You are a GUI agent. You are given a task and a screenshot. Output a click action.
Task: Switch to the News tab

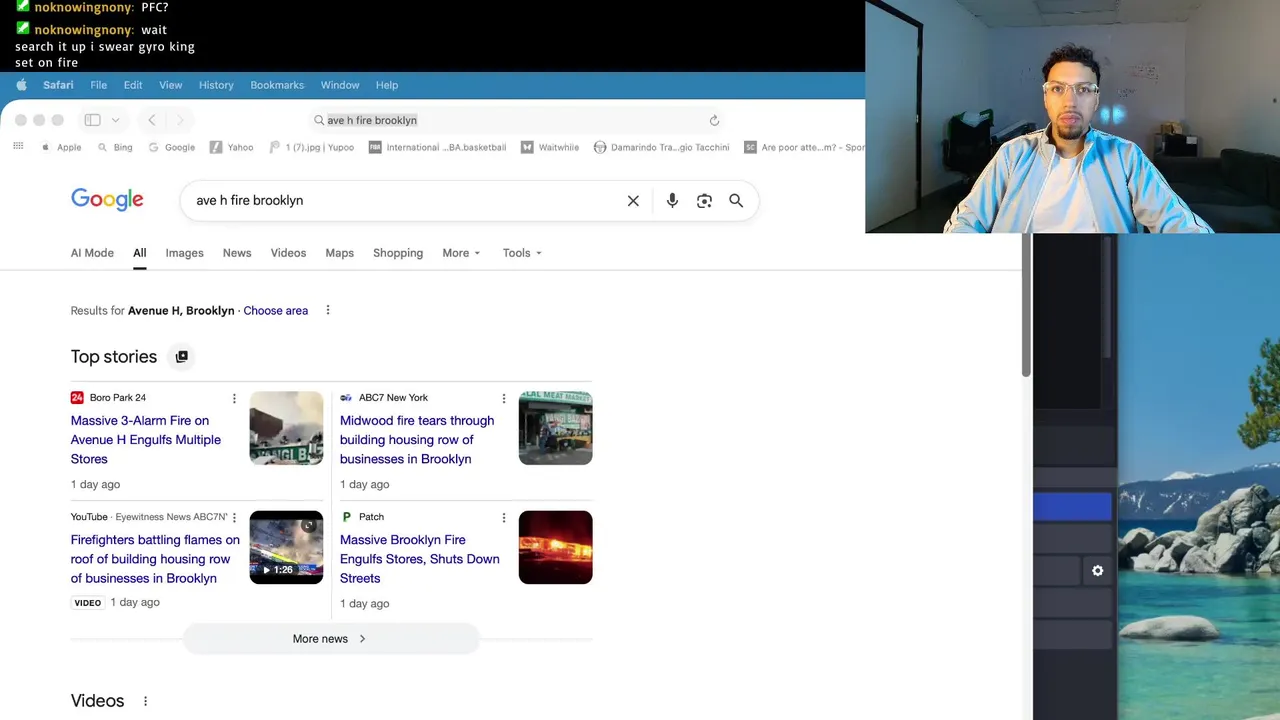[237, 253]
